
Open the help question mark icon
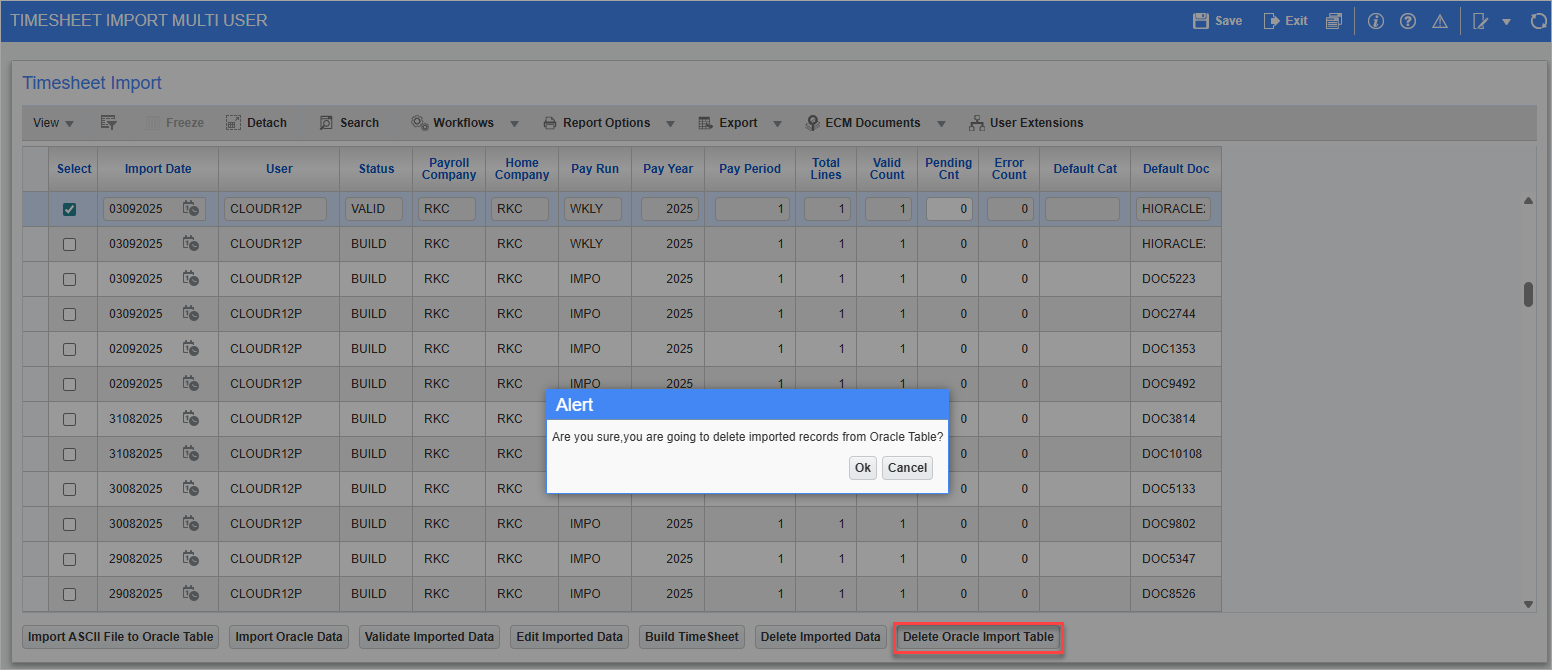[x=1407, y=20]
